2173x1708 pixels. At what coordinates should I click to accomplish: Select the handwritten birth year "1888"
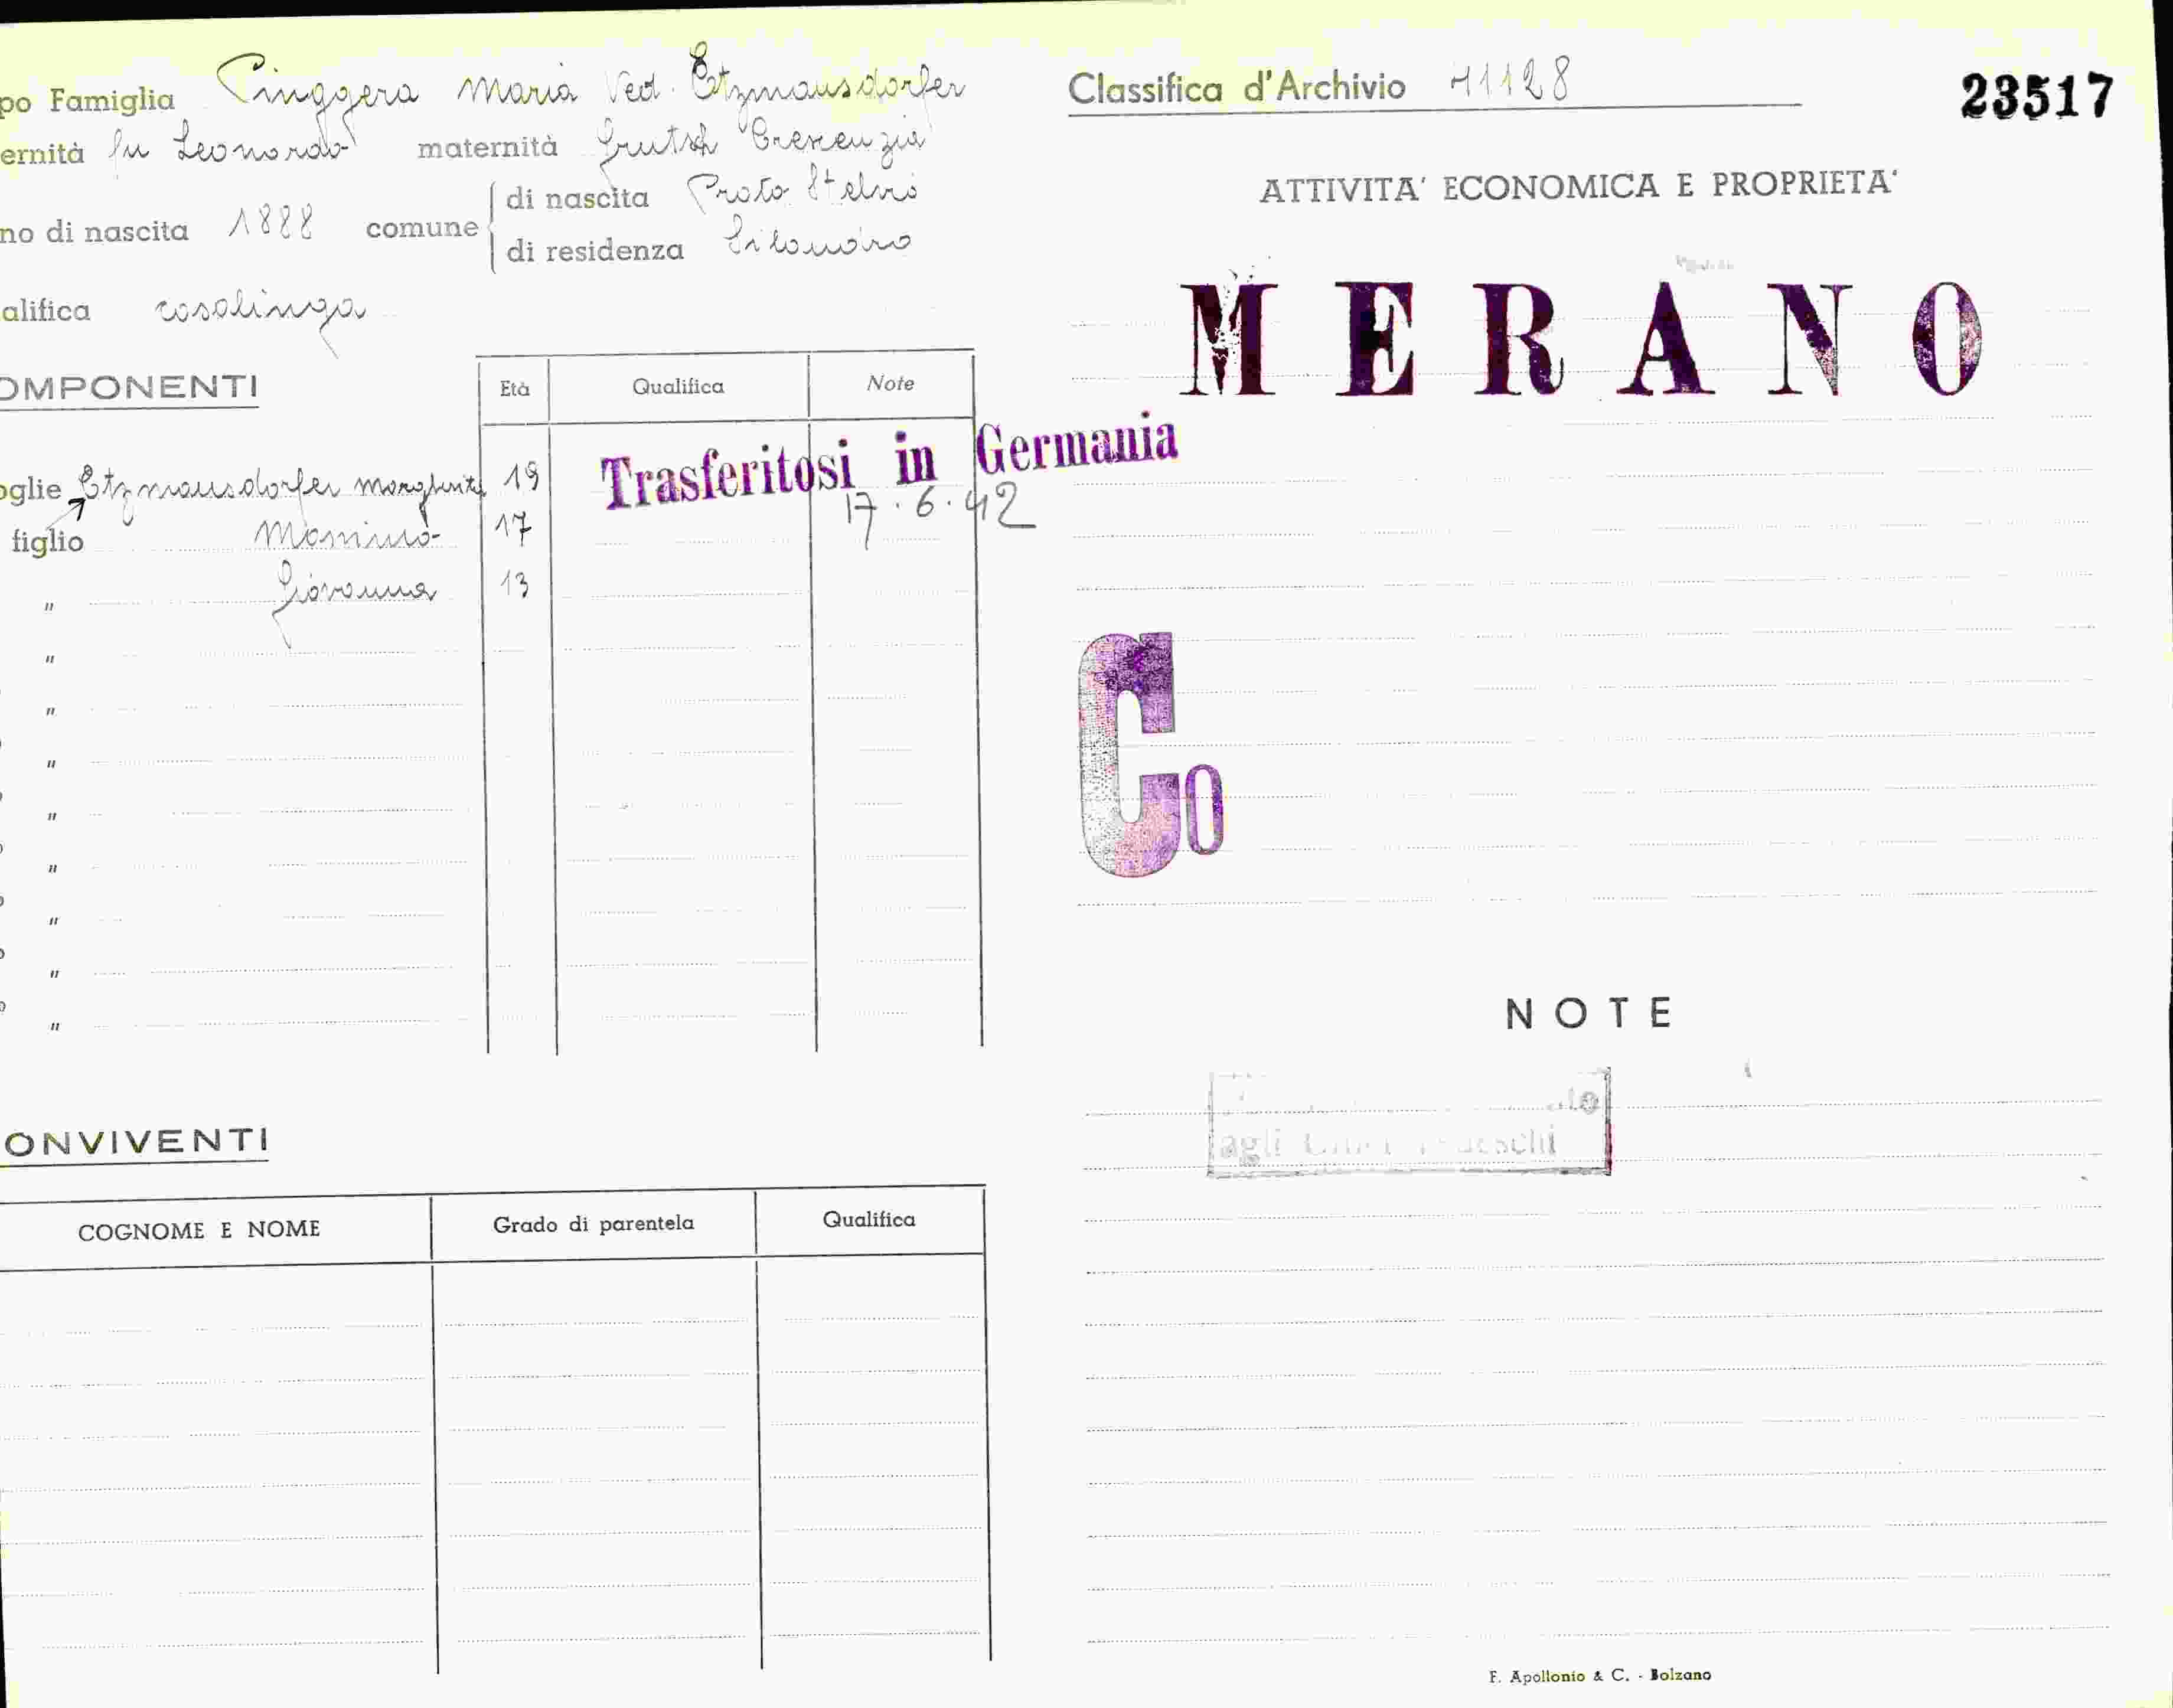click(271, 222)
